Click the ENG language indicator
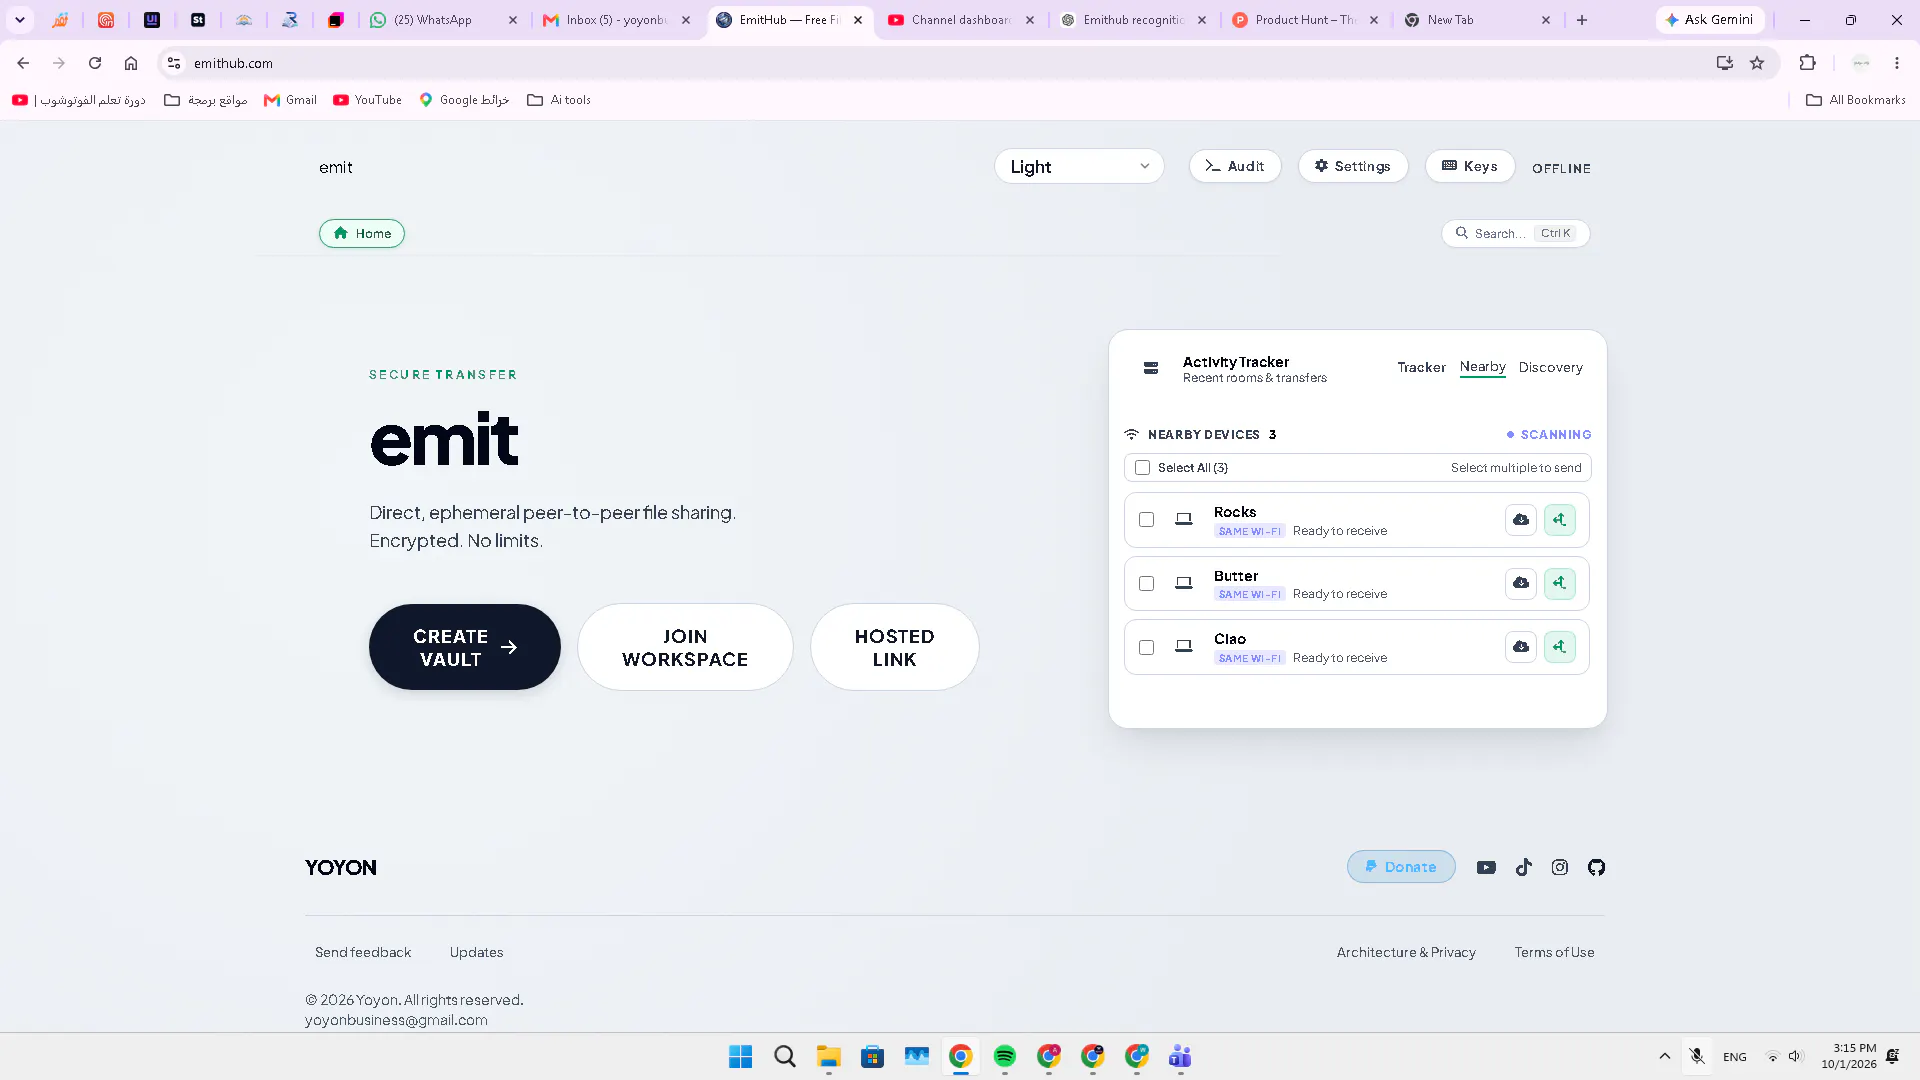The width and height of the screenshot is (1920, 1080). point(1735,1057)
